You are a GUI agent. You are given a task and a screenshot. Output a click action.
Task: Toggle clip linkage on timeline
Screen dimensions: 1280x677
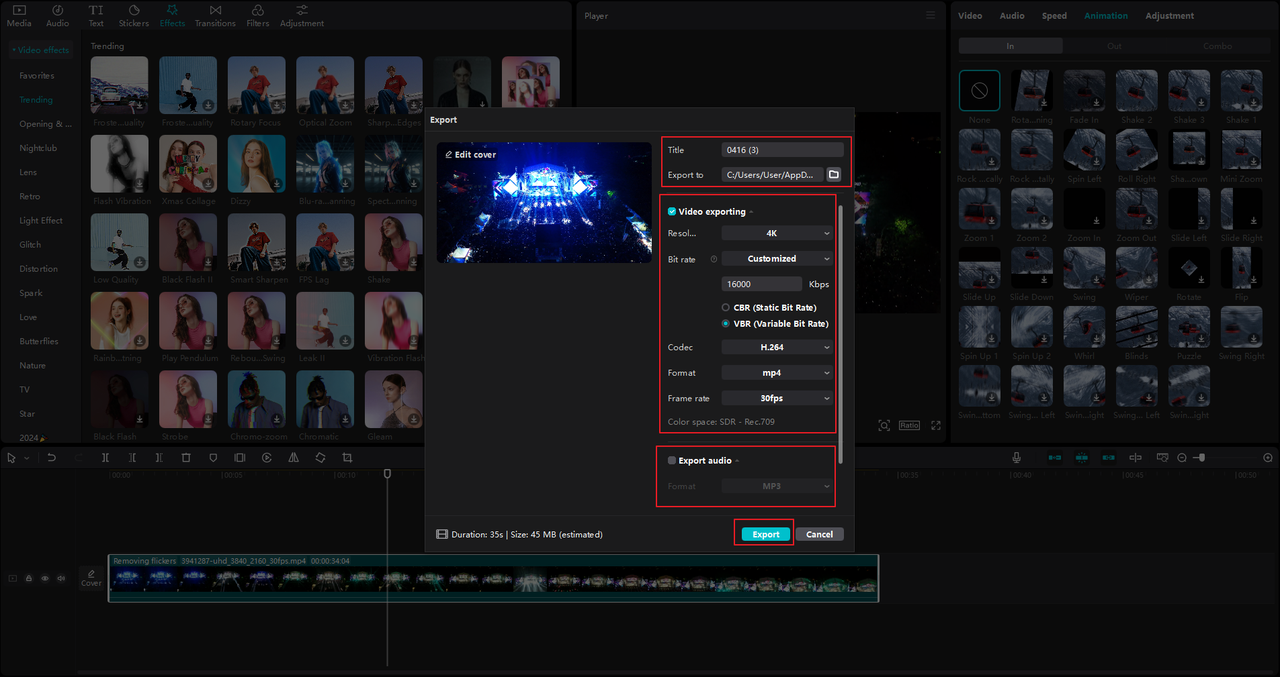1108,457
